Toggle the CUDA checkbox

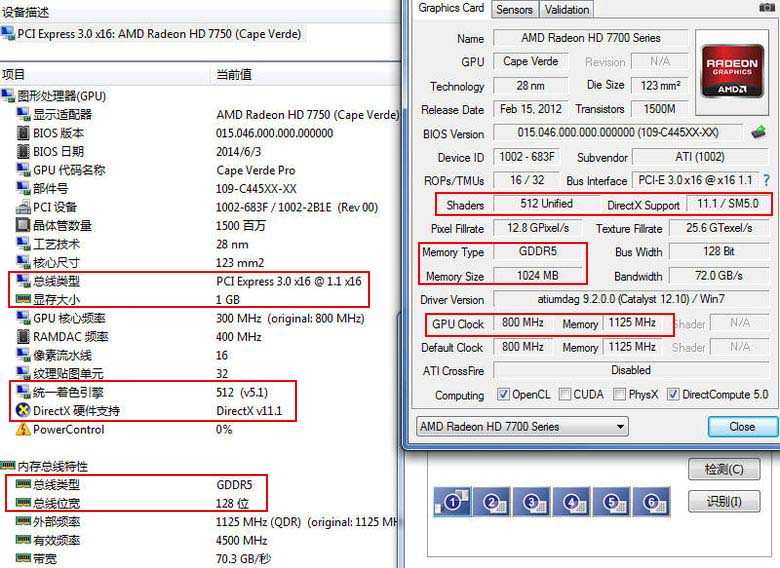[565, 394]
